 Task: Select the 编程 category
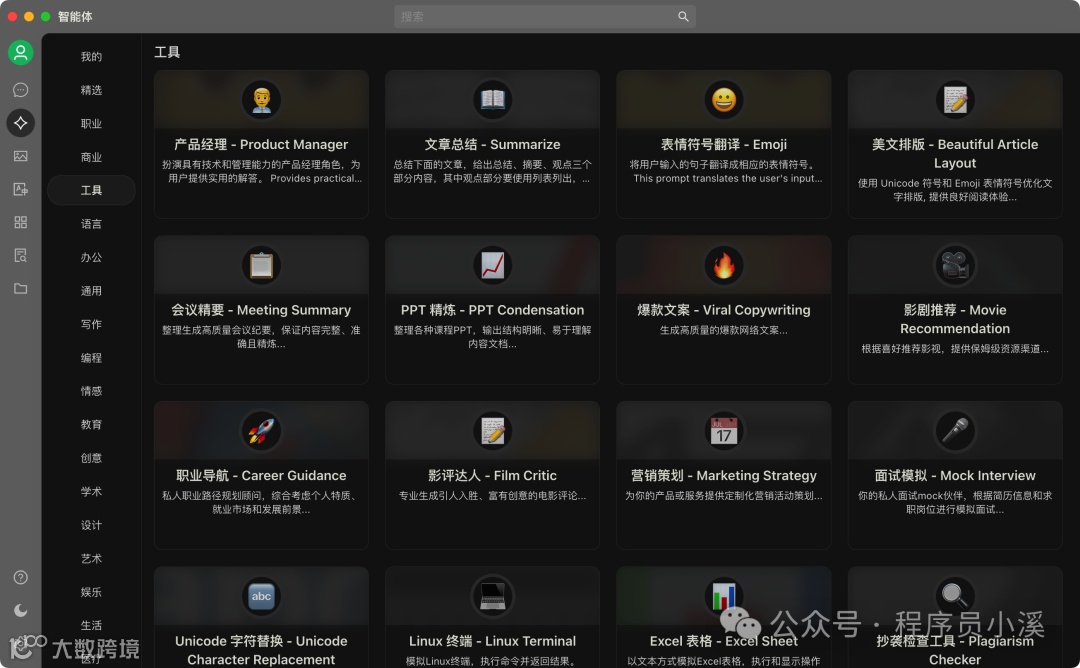pyautogui.click(x=91, y=357)
